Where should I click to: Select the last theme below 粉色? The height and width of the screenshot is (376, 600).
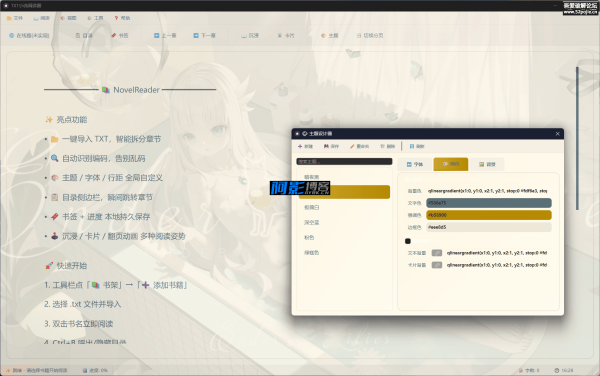[x=344, y=252]
